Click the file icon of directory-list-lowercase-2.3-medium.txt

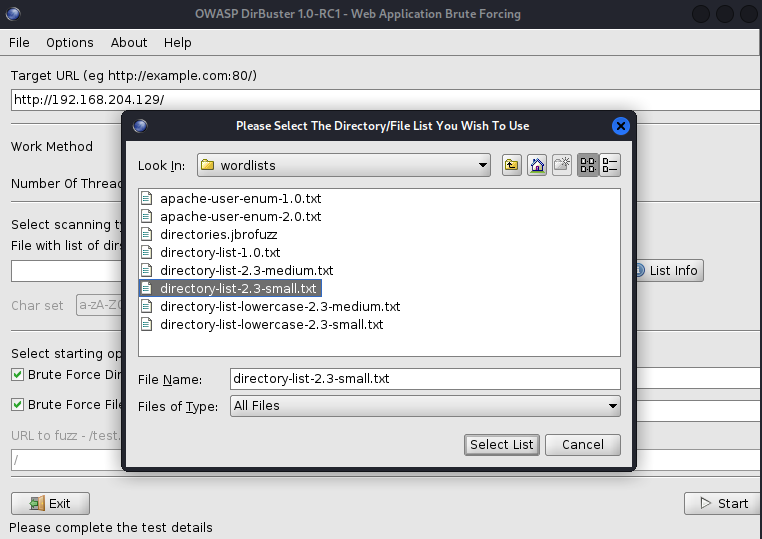[146, 306]
